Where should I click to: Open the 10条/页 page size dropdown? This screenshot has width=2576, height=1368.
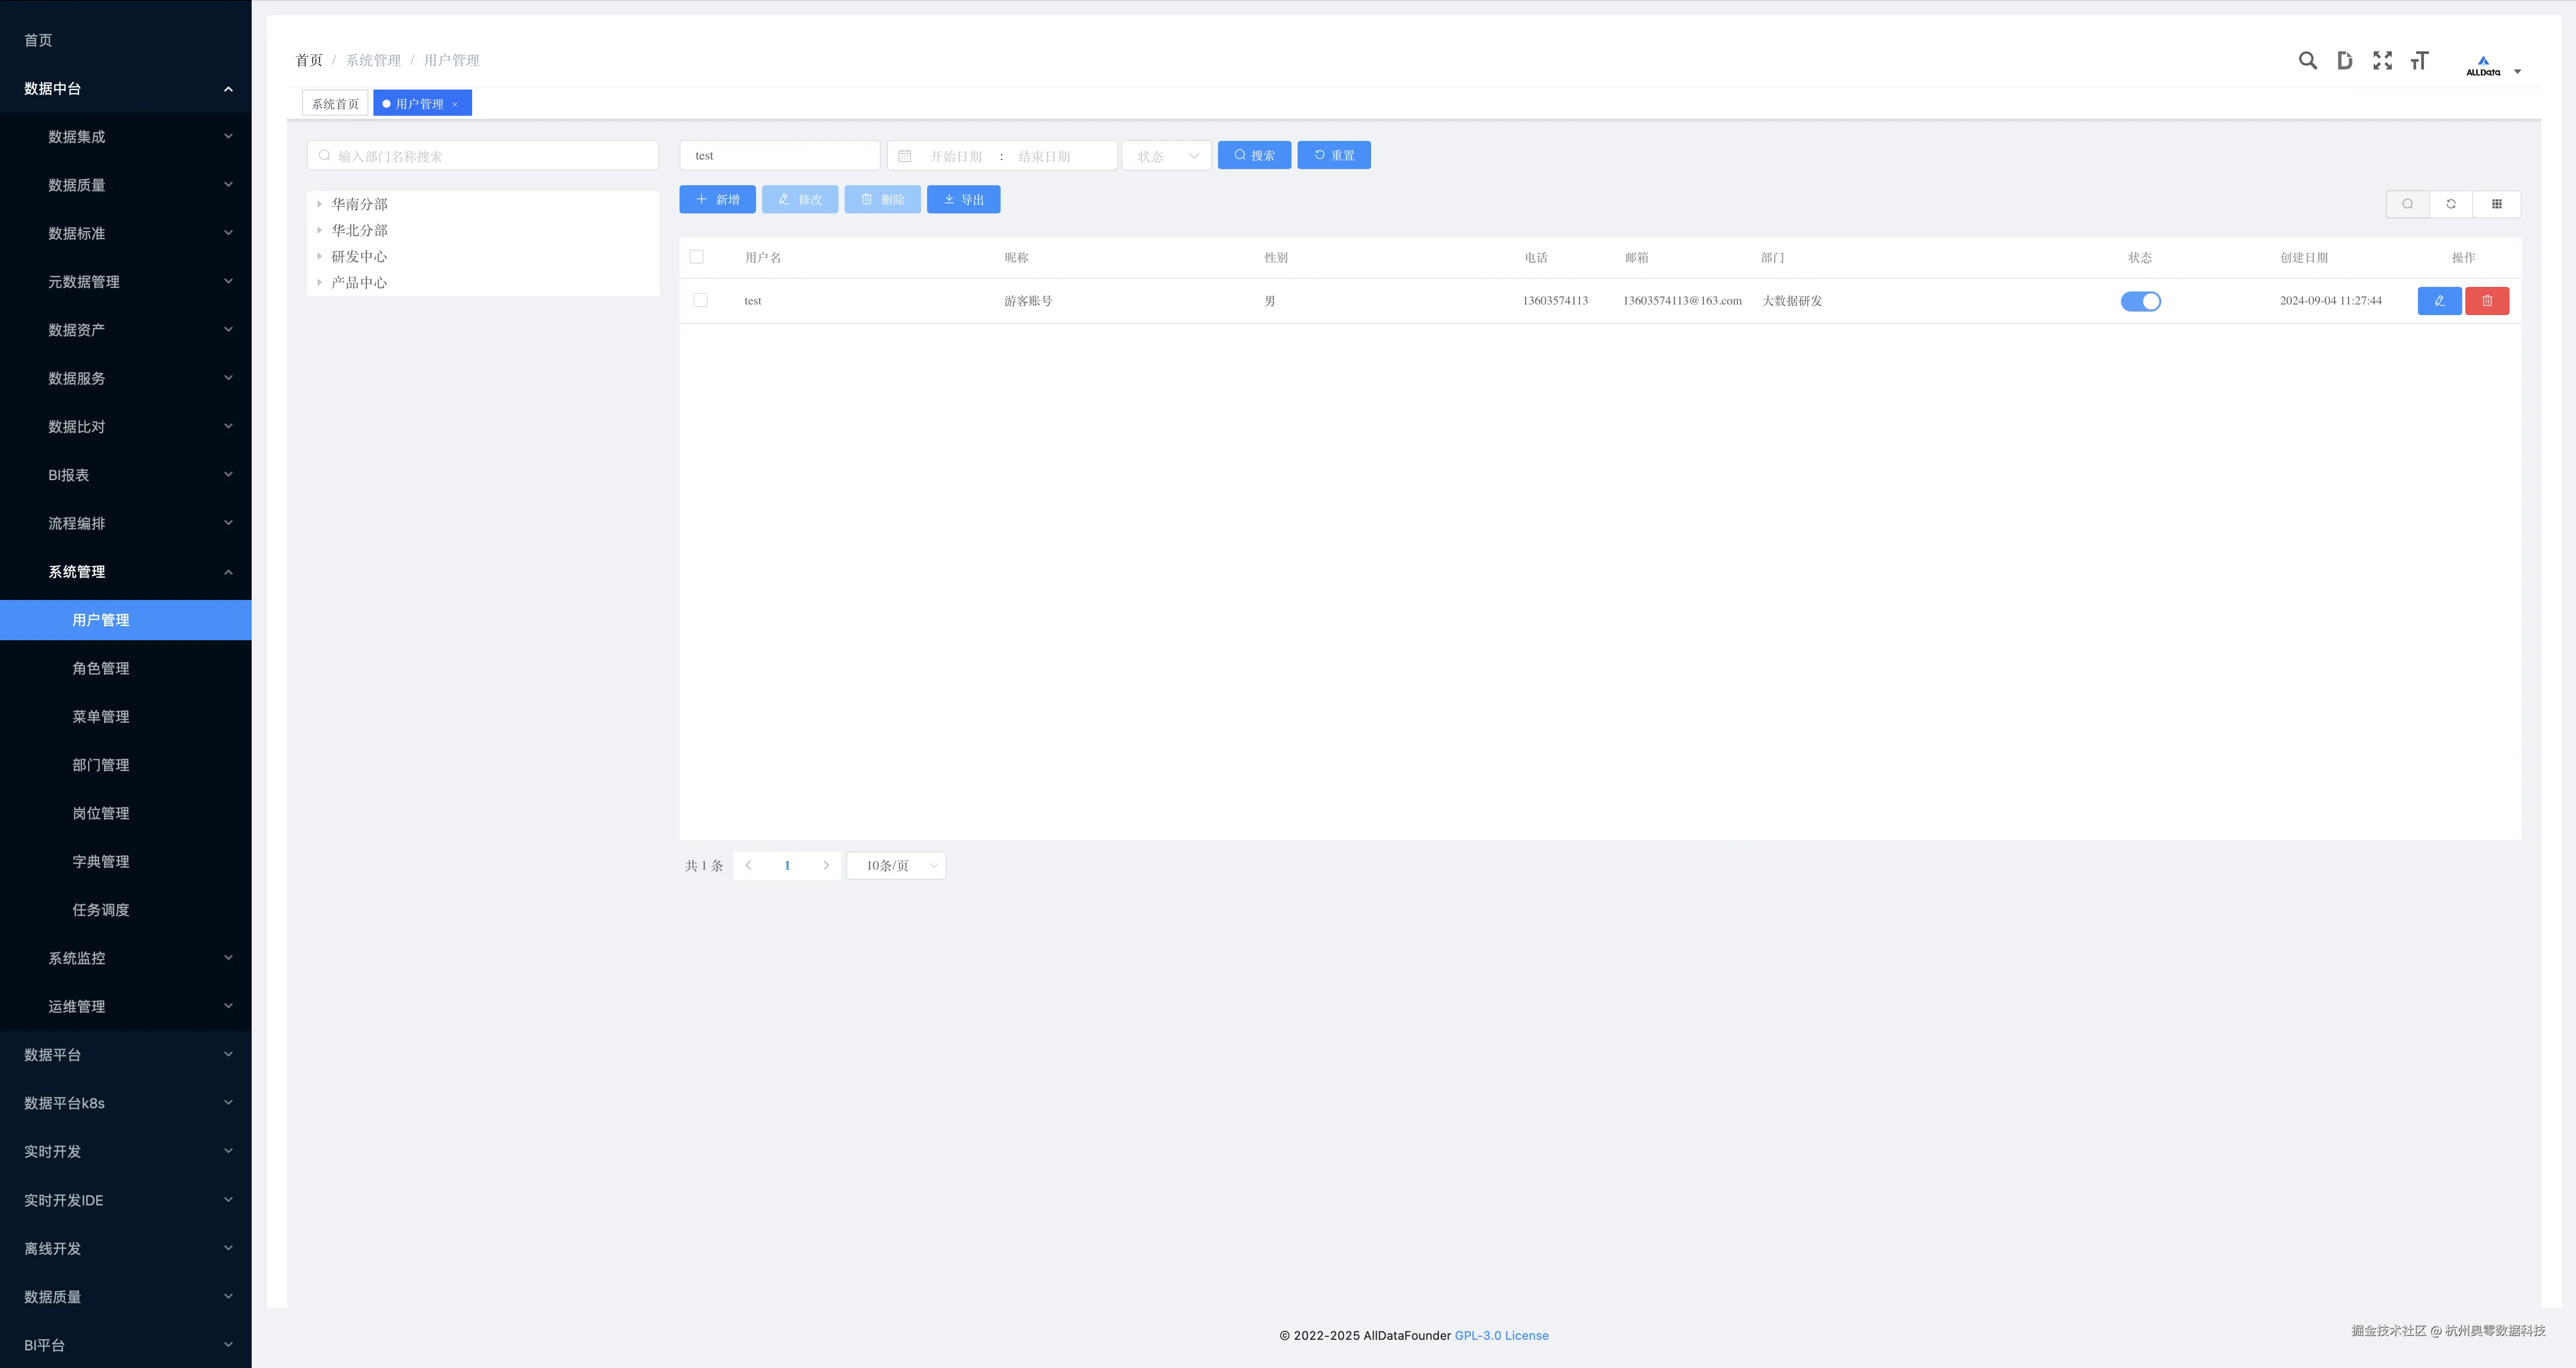pos(896,866)
